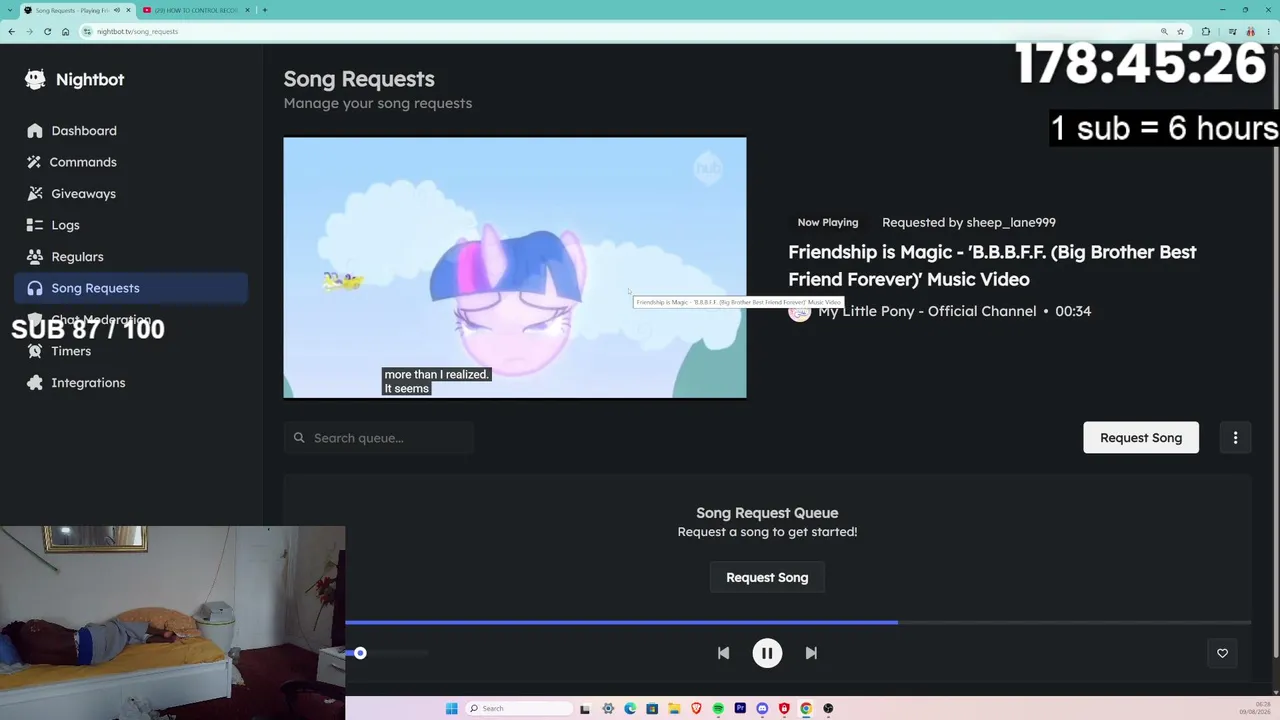Click Request Song button in the empty queue
1280x720 pixels.
click(x=767, y=577)
